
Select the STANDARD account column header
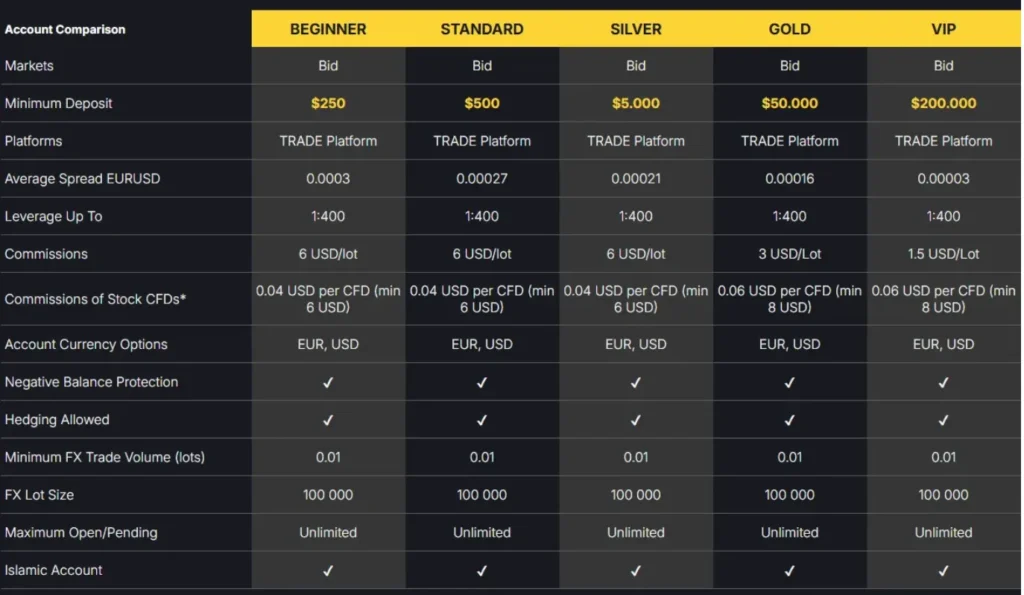pos(482,29)
